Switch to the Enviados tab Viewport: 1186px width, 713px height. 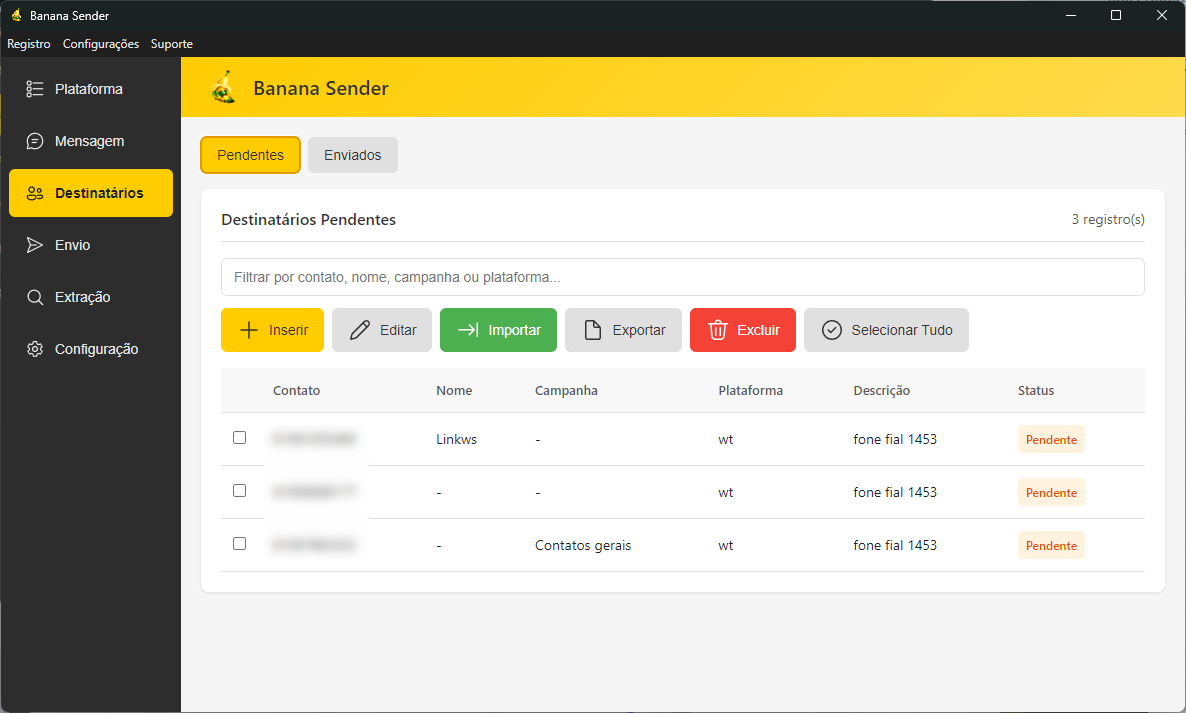point(352,155)
